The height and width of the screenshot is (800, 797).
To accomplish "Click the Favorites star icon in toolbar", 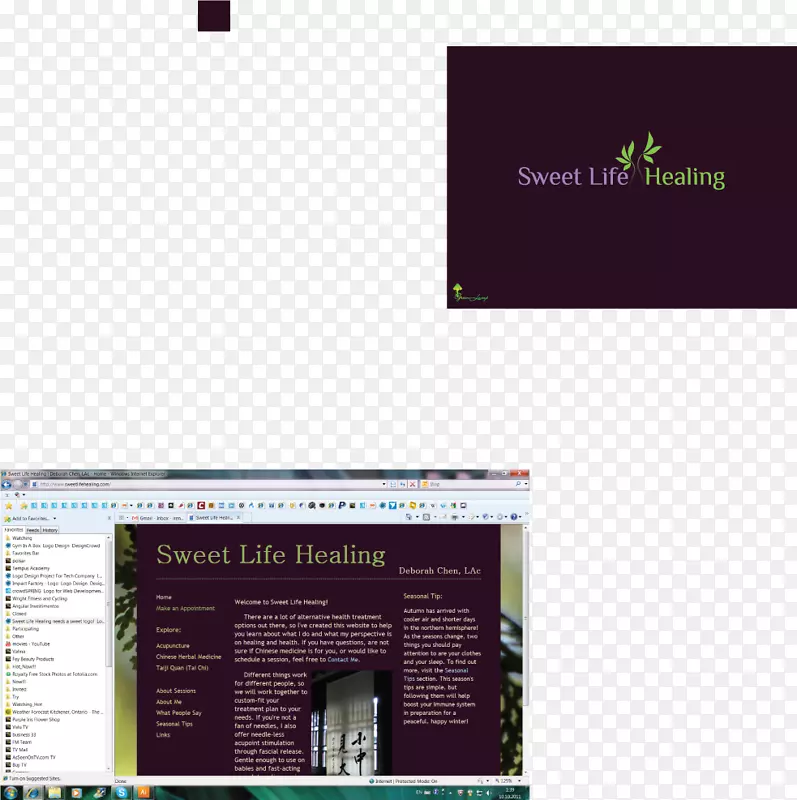I will (9, 506).
